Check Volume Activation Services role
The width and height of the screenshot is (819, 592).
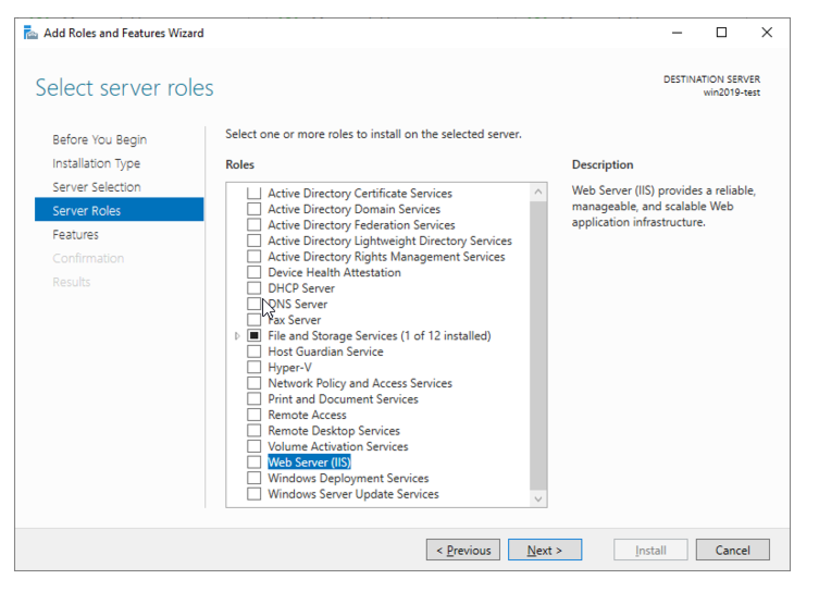click(254, 446)
